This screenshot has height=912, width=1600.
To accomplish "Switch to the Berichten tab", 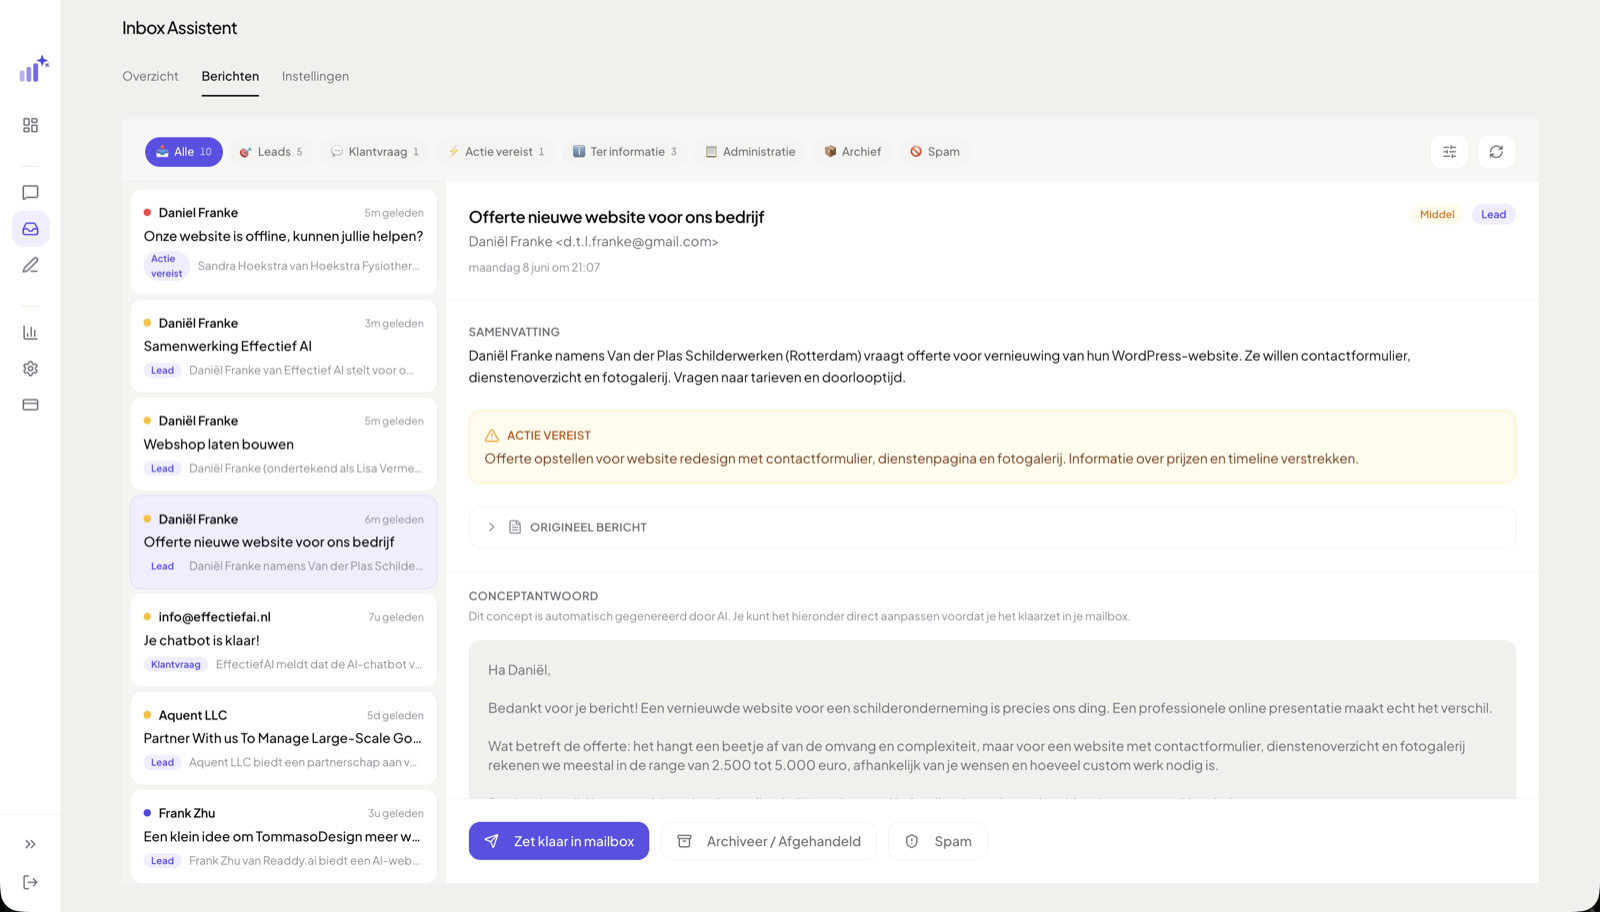I will [x=230, y=76].
